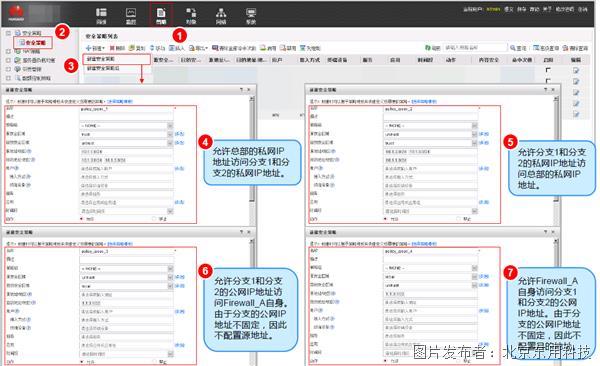
Task: Select 允许 permit radio in policy_ipsec_1 dialog
Action: click(82, 219)
